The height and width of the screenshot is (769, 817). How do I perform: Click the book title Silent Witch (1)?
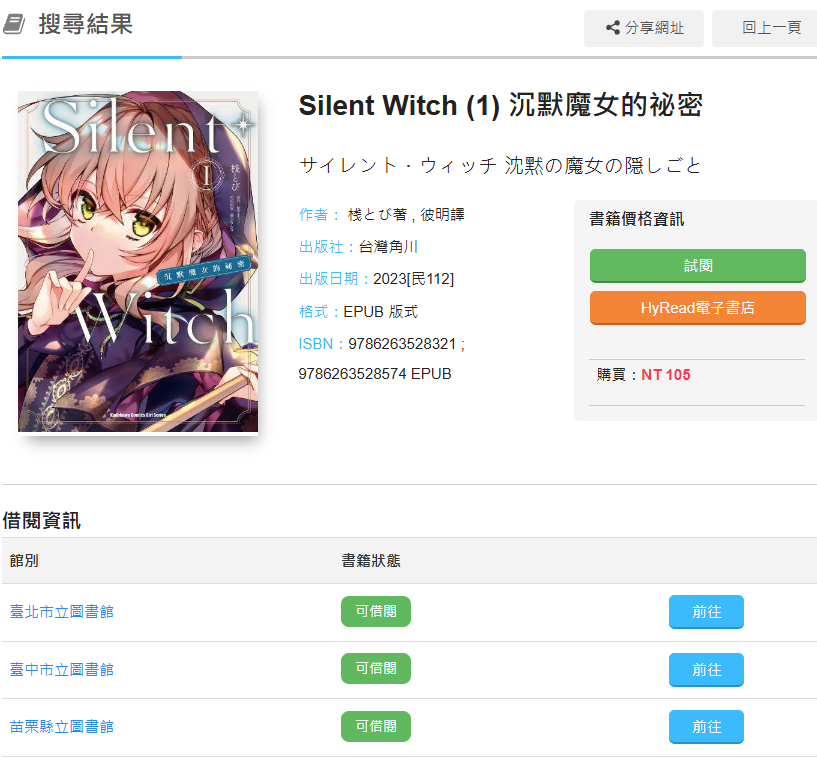coord(399,106)
